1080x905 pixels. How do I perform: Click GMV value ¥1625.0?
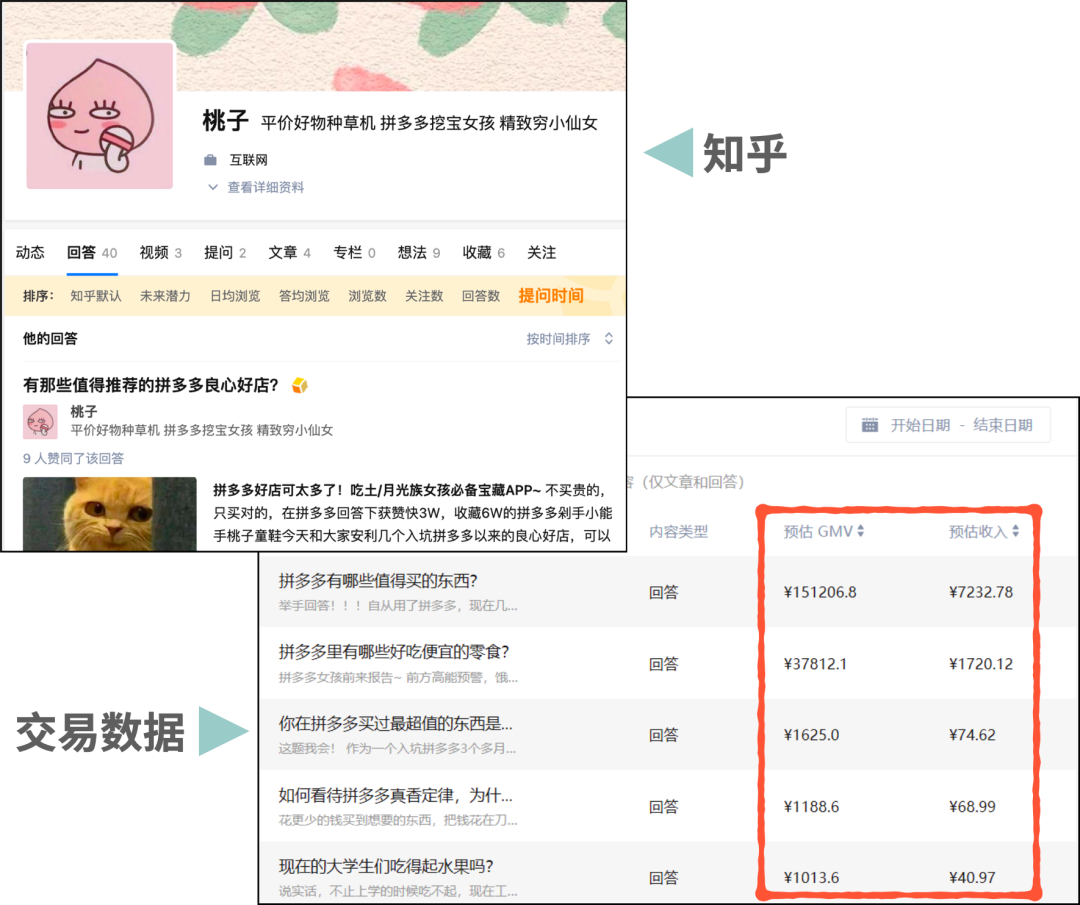click(811, 735)
